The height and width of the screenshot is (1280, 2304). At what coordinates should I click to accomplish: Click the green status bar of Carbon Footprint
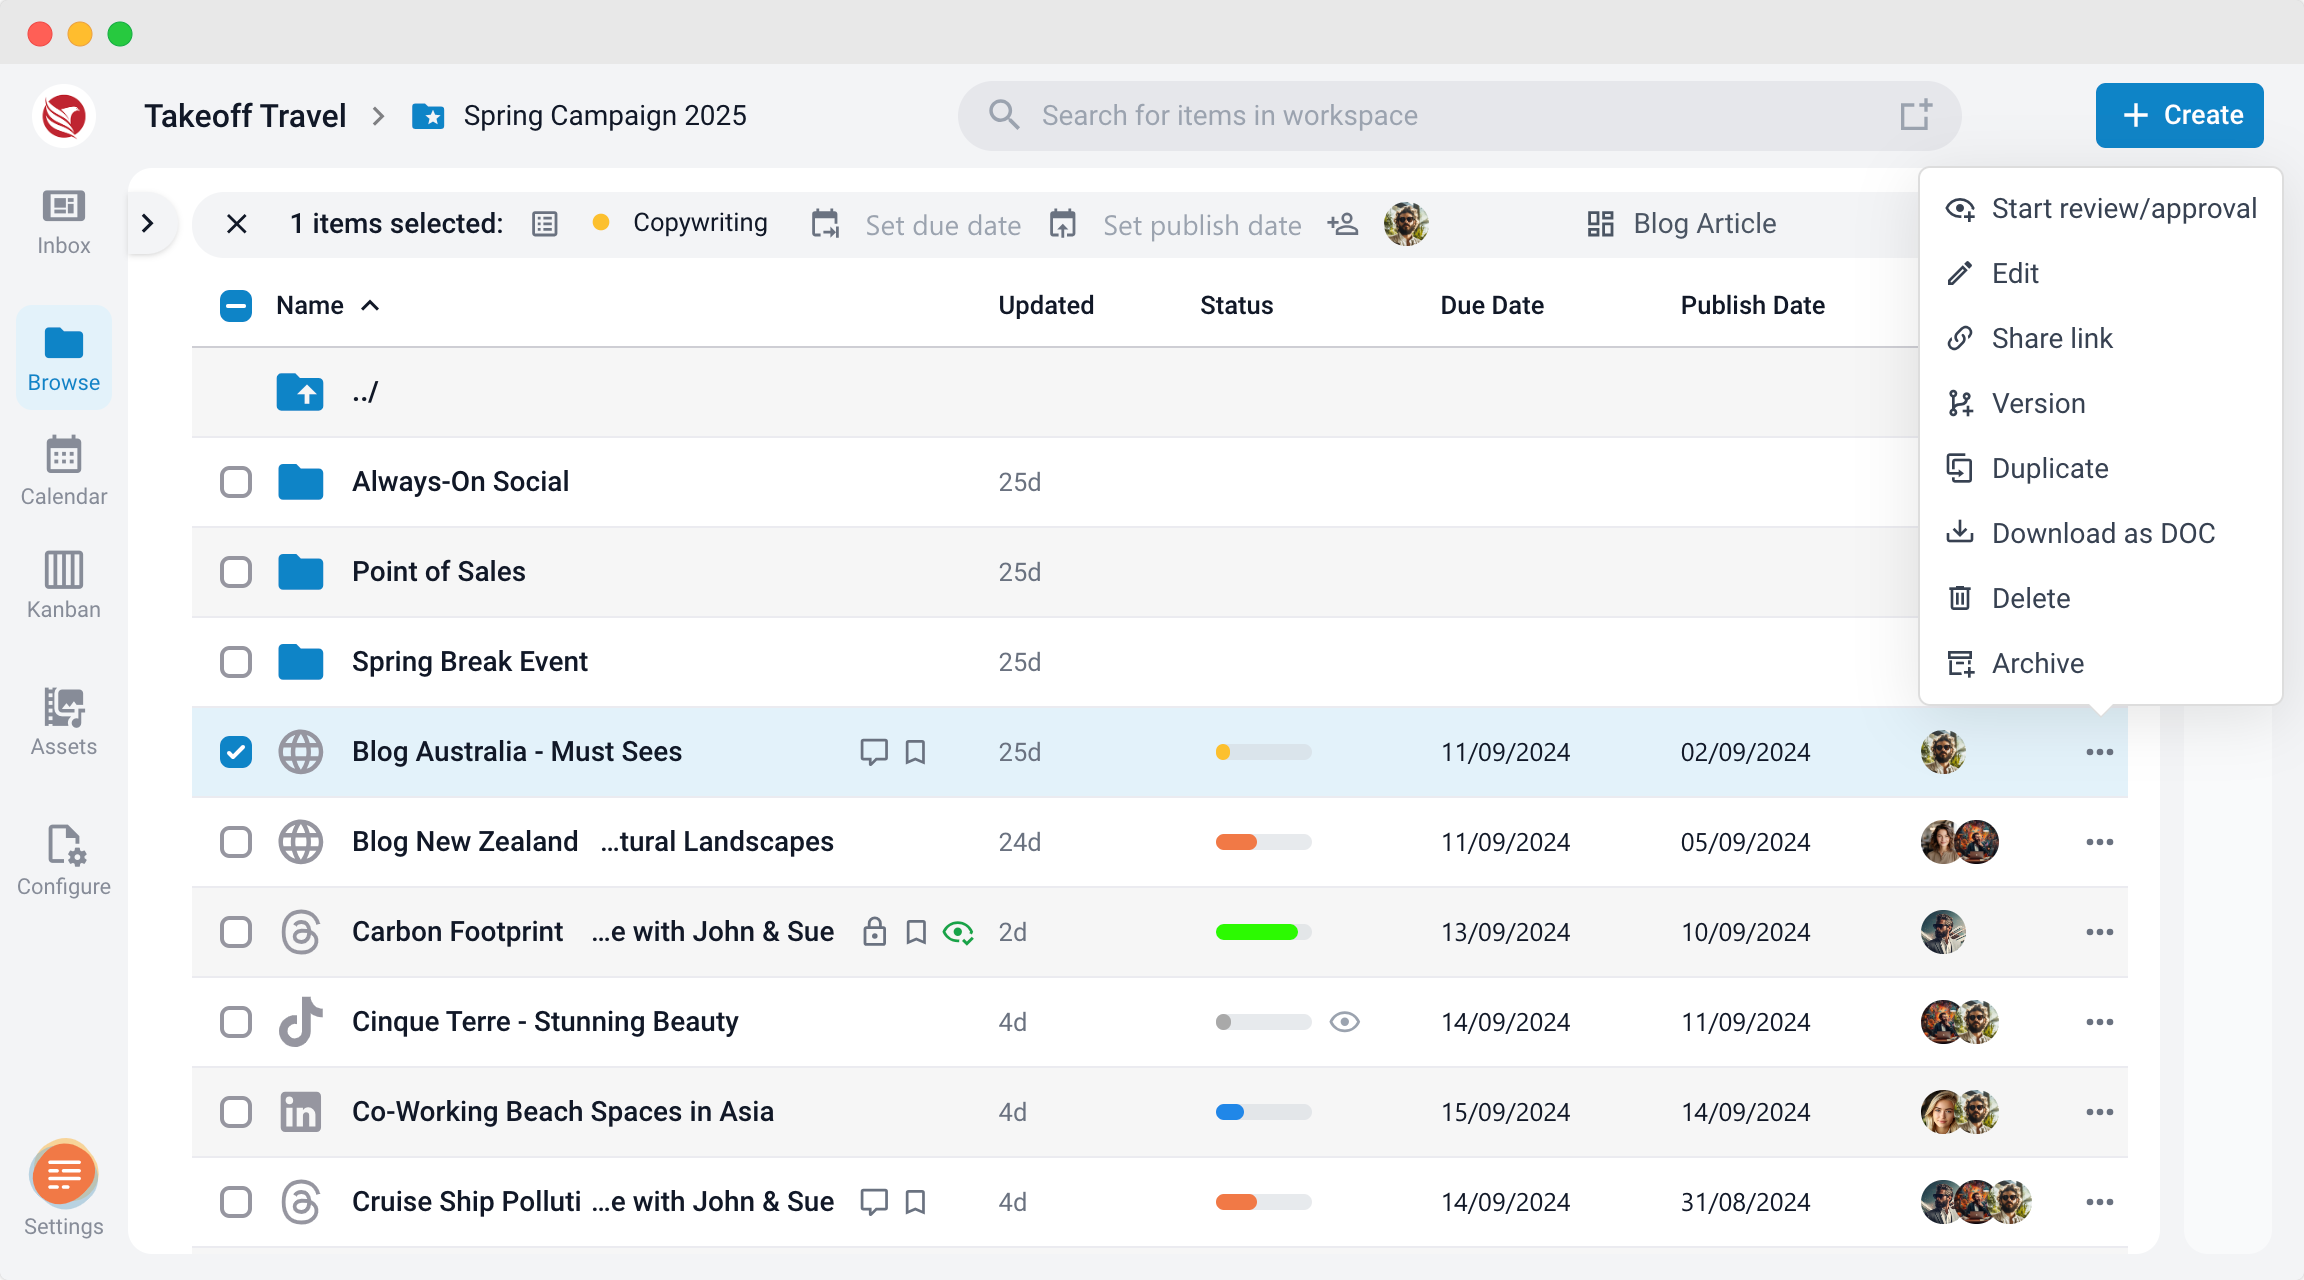tap(1263, 932)
